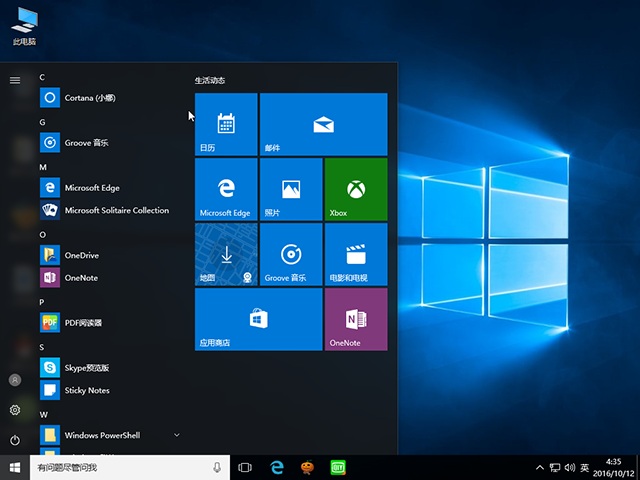Screen dimensions: 640x480
Task: Launch the green Xbox tile
Action: [x=355, y=189]
